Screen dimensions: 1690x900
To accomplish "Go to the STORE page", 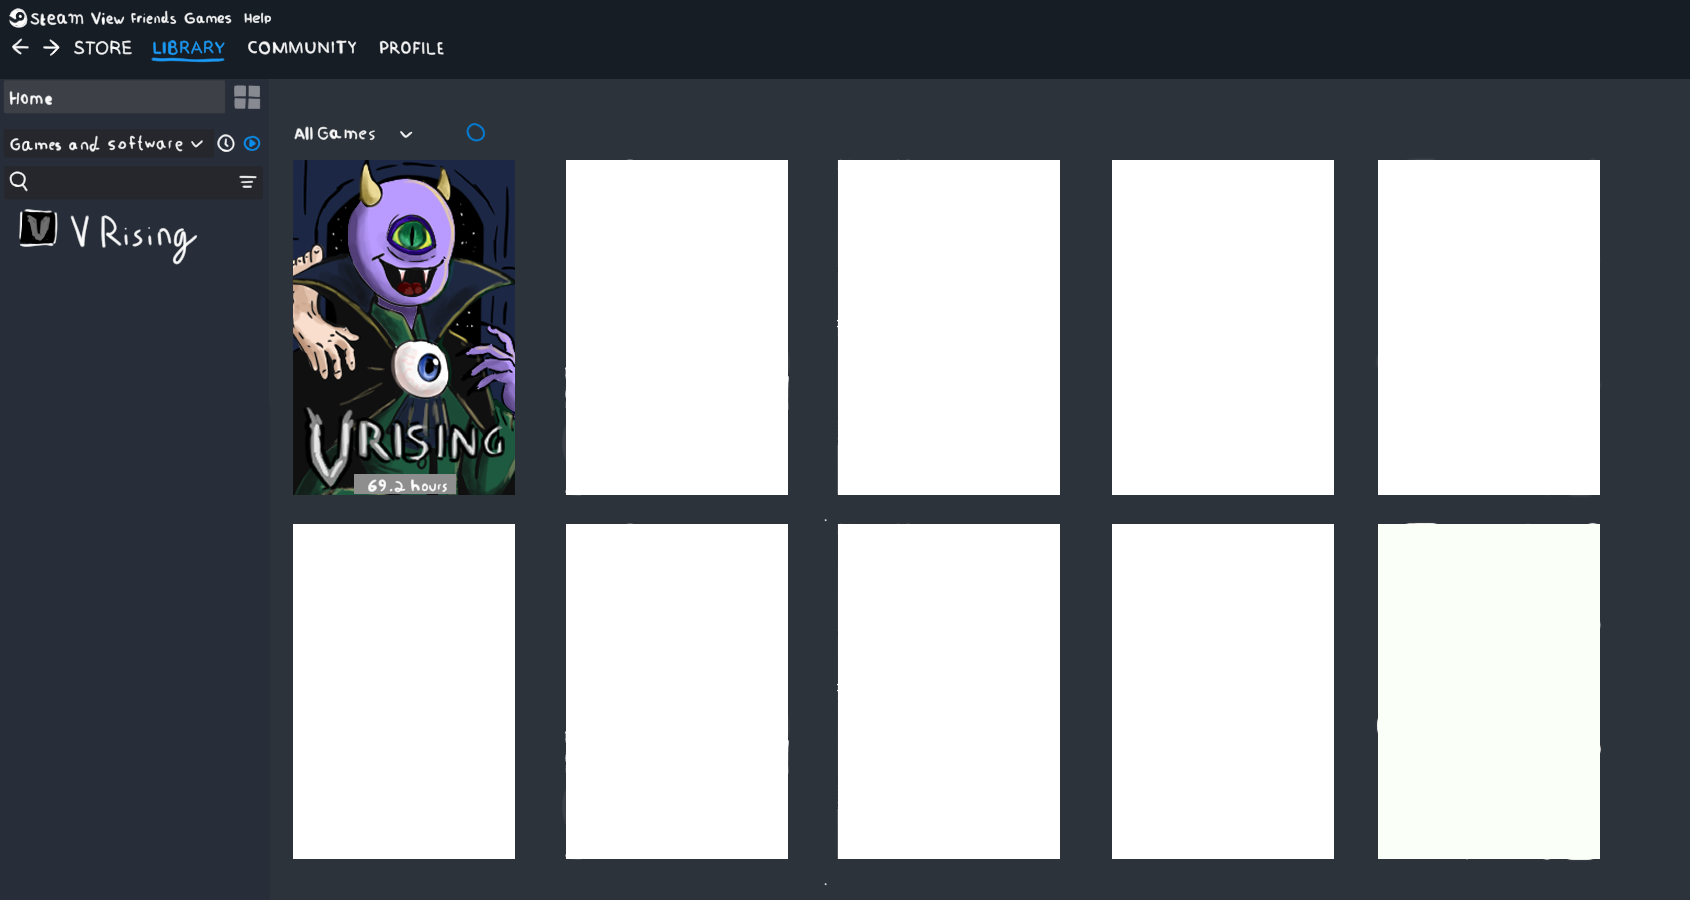I will (102, 47).
